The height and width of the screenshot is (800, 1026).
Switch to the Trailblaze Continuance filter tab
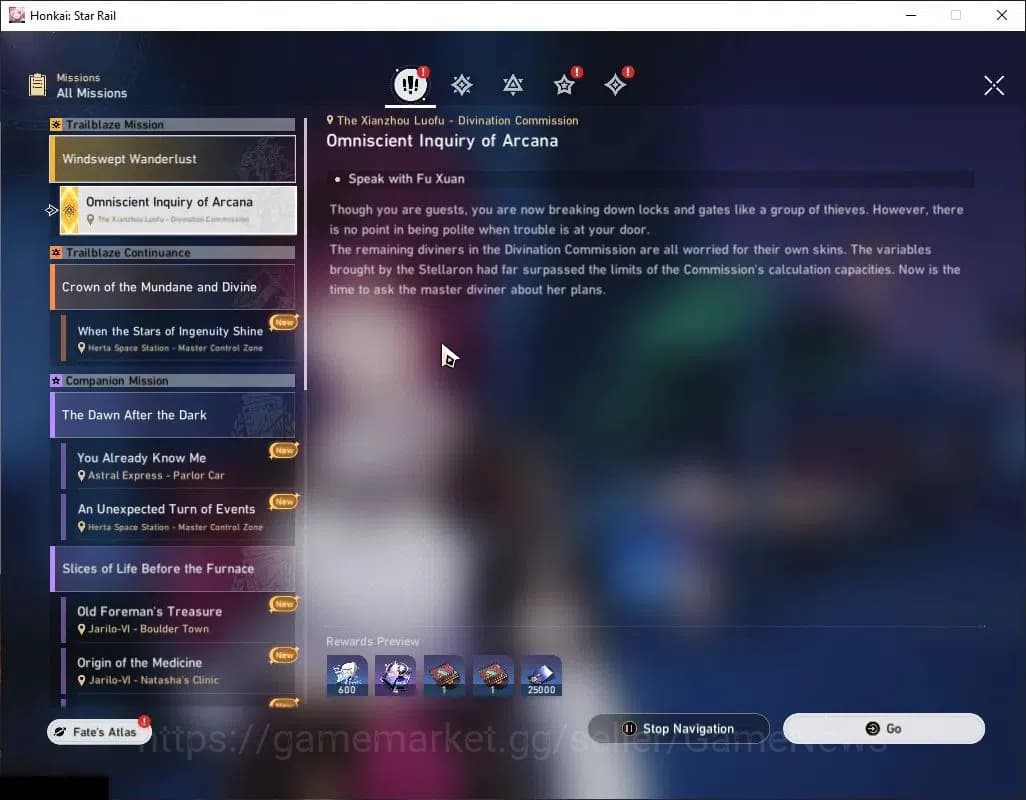click(512, 84)
